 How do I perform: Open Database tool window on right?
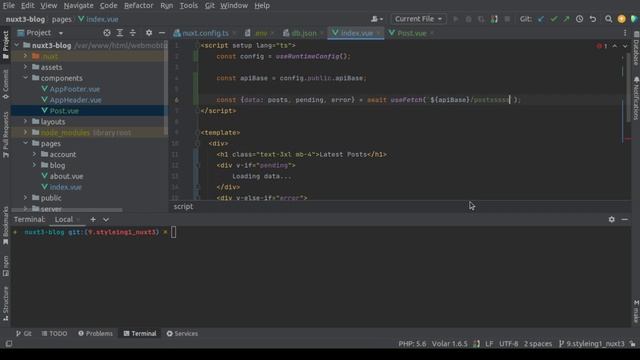click(x=636, y=49)
